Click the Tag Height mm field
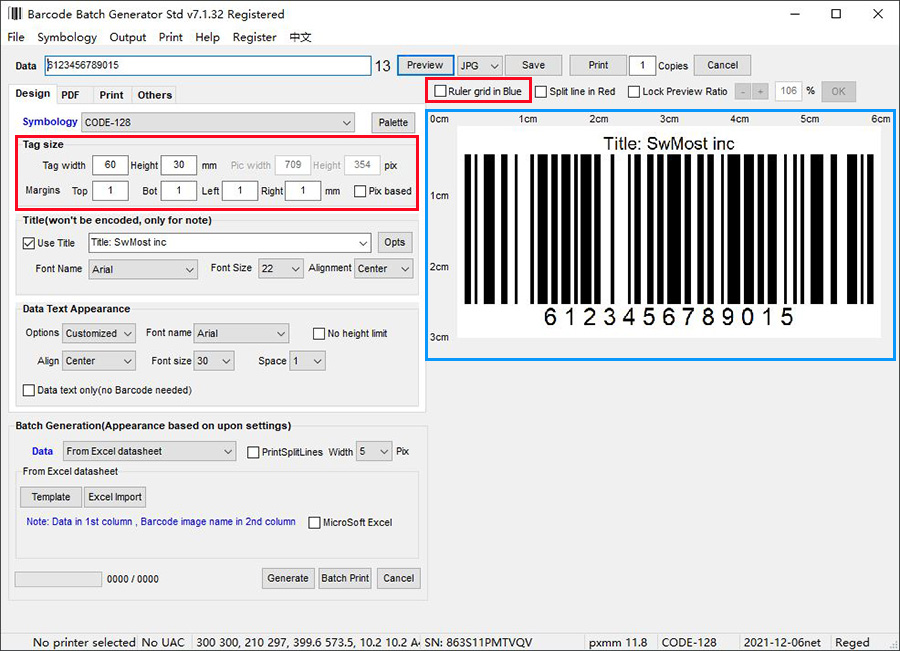This screenshot has height=651, width=900. point(179,165)
